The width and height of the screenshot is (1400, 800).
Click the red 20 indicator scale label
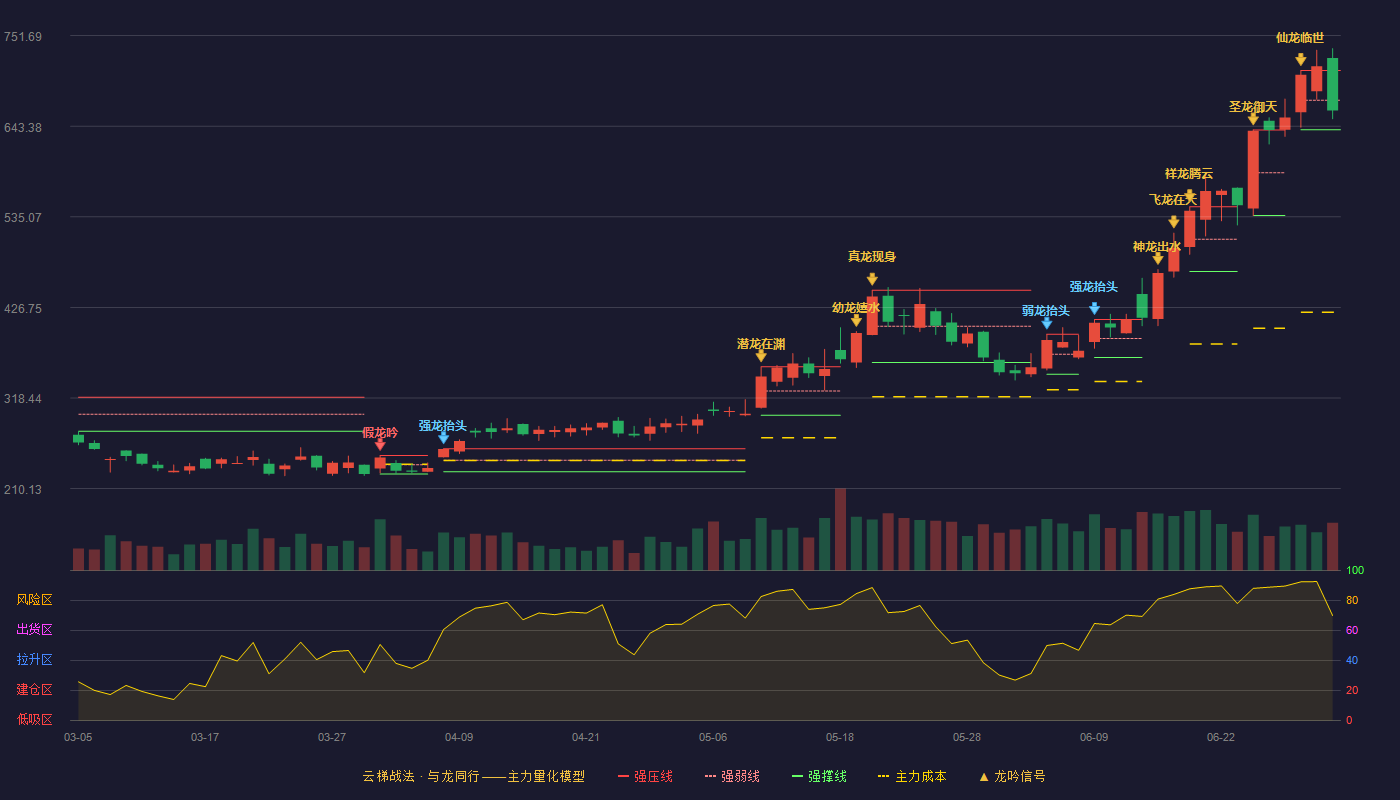click(x=1352, y=691)
